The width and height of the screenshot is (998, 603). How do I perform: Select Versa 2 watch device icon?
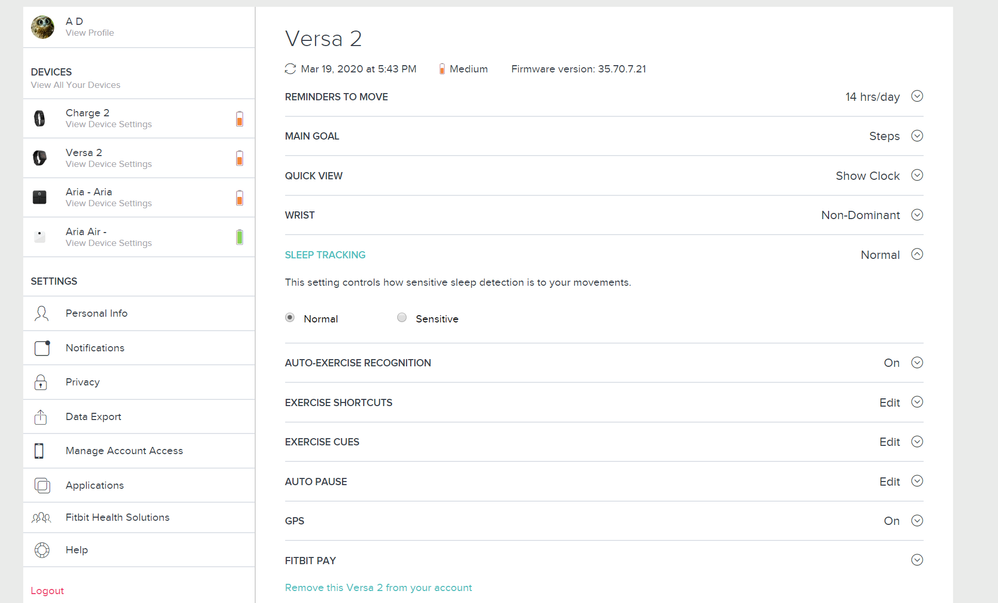[39, 158]
